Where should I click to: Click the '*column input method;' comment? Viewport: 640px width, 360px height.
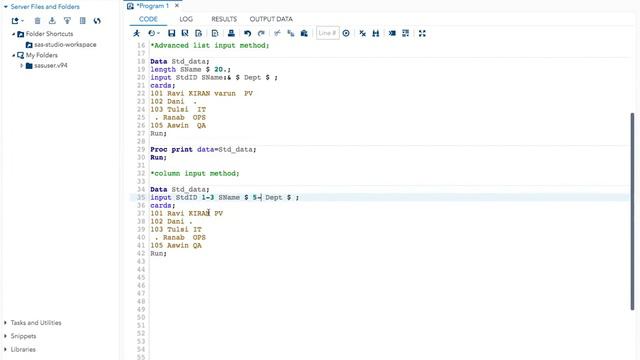[x=195, y=173]
